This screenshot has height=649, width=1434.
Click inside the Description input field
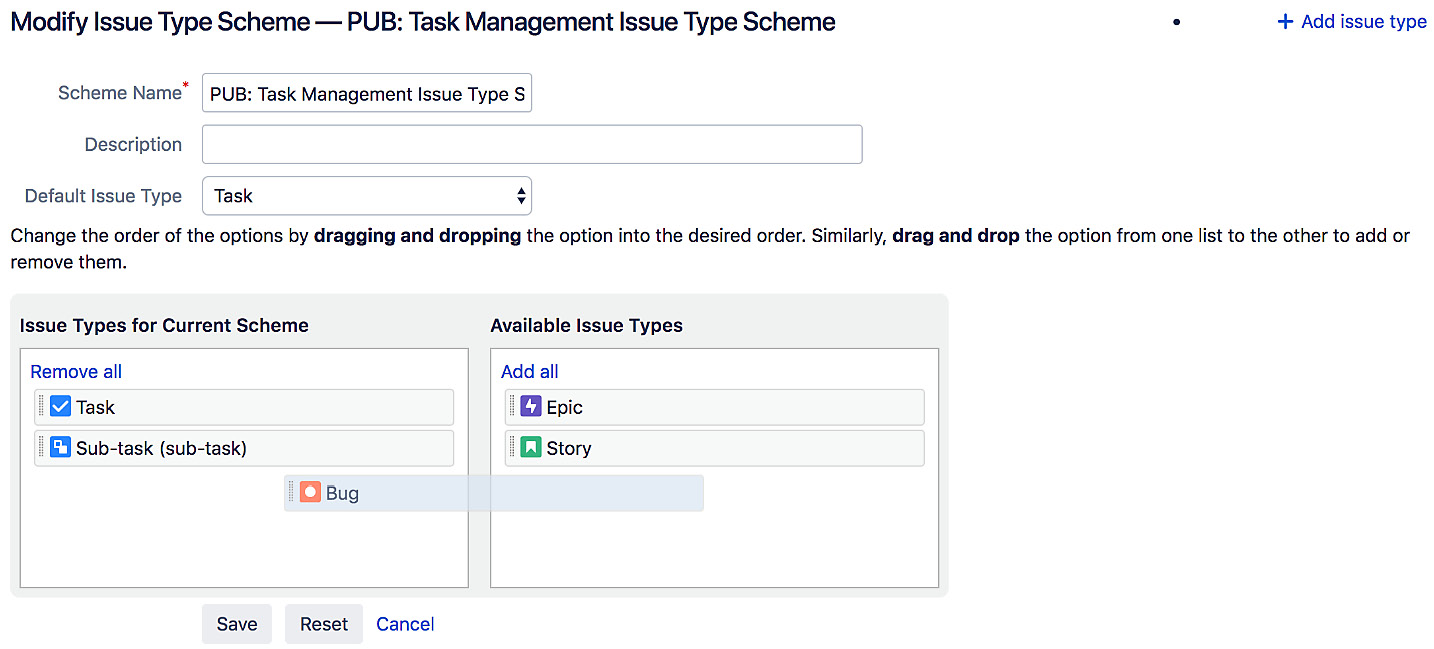[531, 144]
